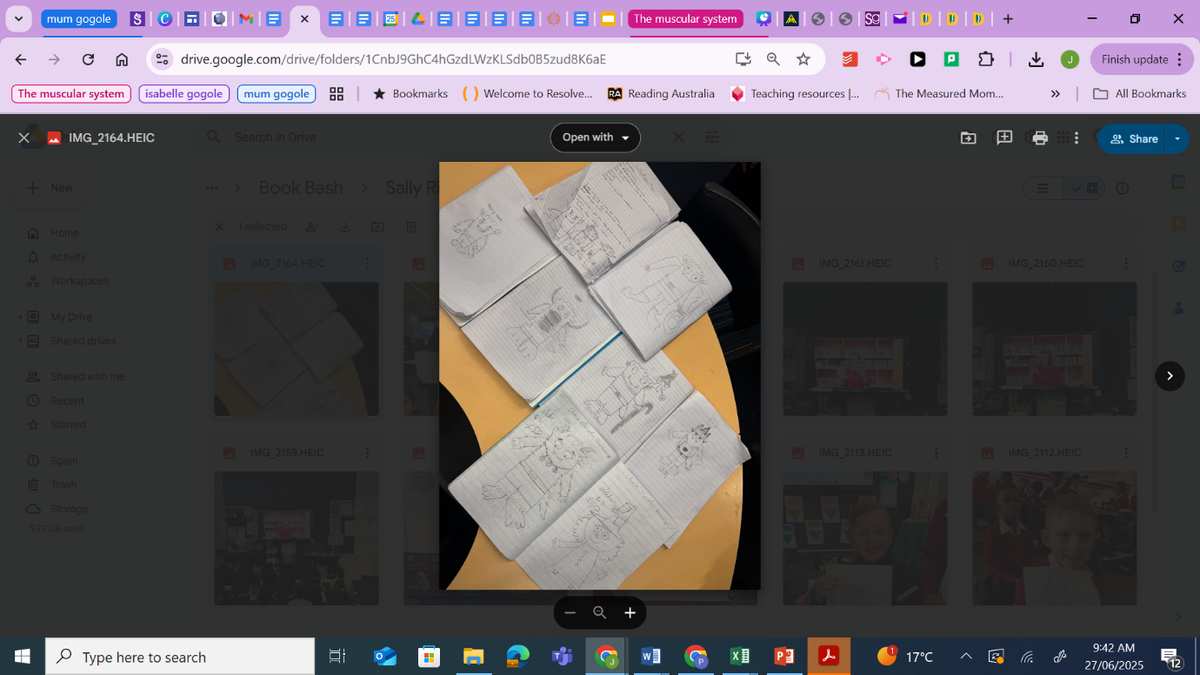Open the J profile avatar menu
This screenshot has width=1200, height=675.
click(x=1070, y=60)
